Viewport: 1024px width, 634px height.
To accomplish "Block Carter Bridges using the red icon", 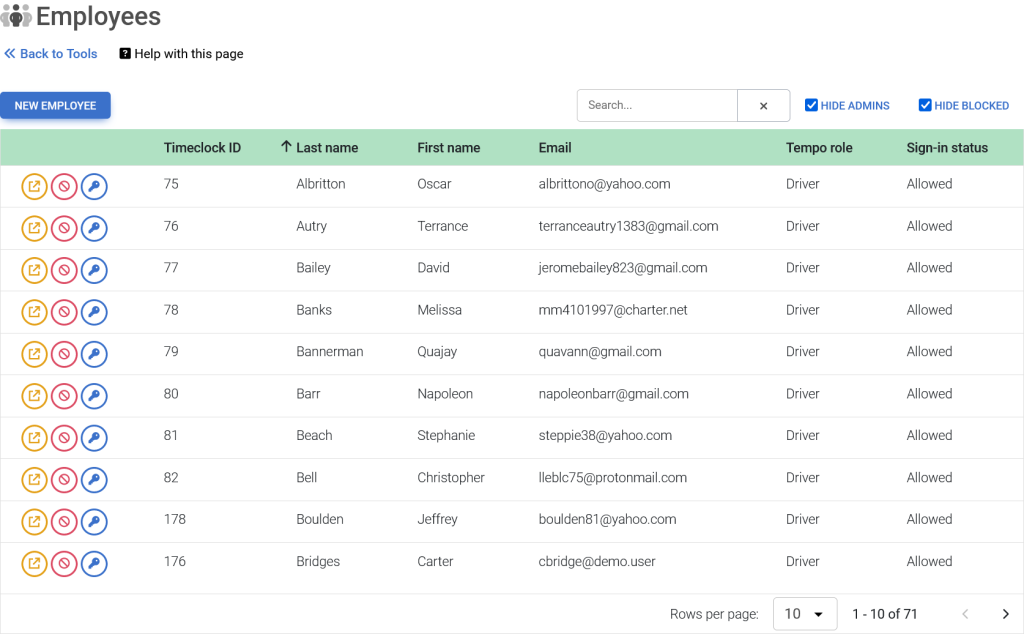I will coord(64,564).
